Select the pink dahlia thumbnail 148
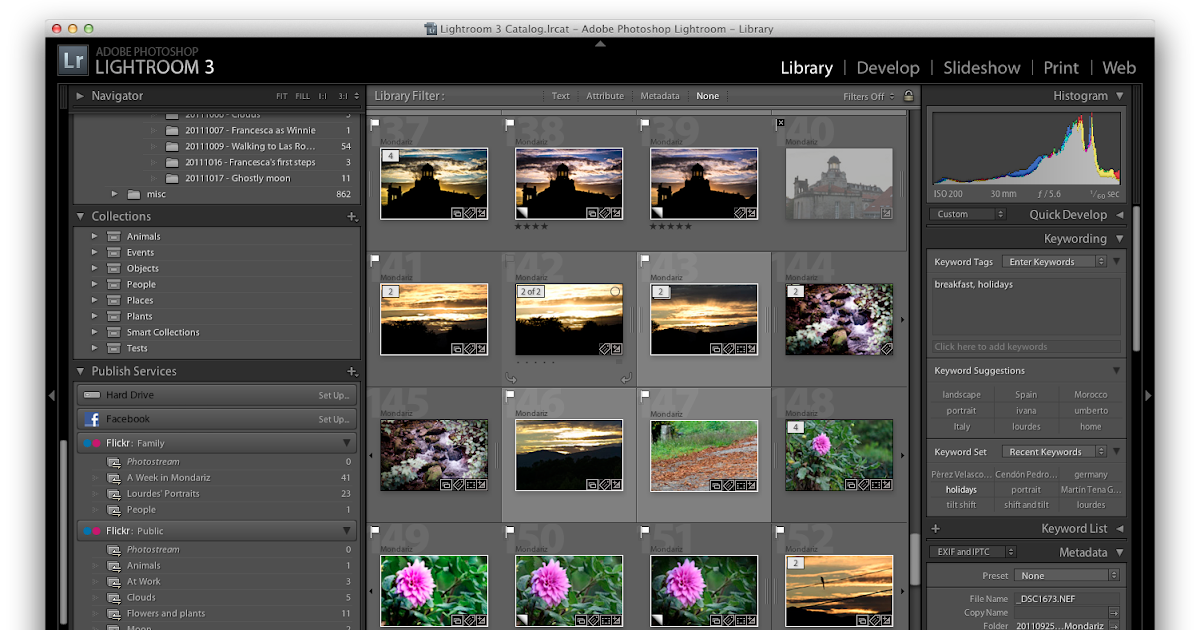 click(x=839, y=456)
